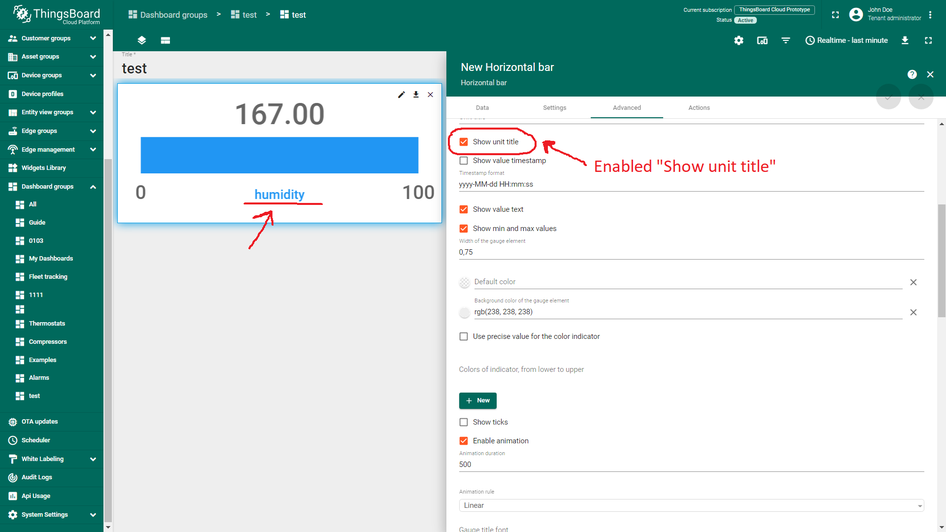Open entity aliases icon in toolbar

762,40
